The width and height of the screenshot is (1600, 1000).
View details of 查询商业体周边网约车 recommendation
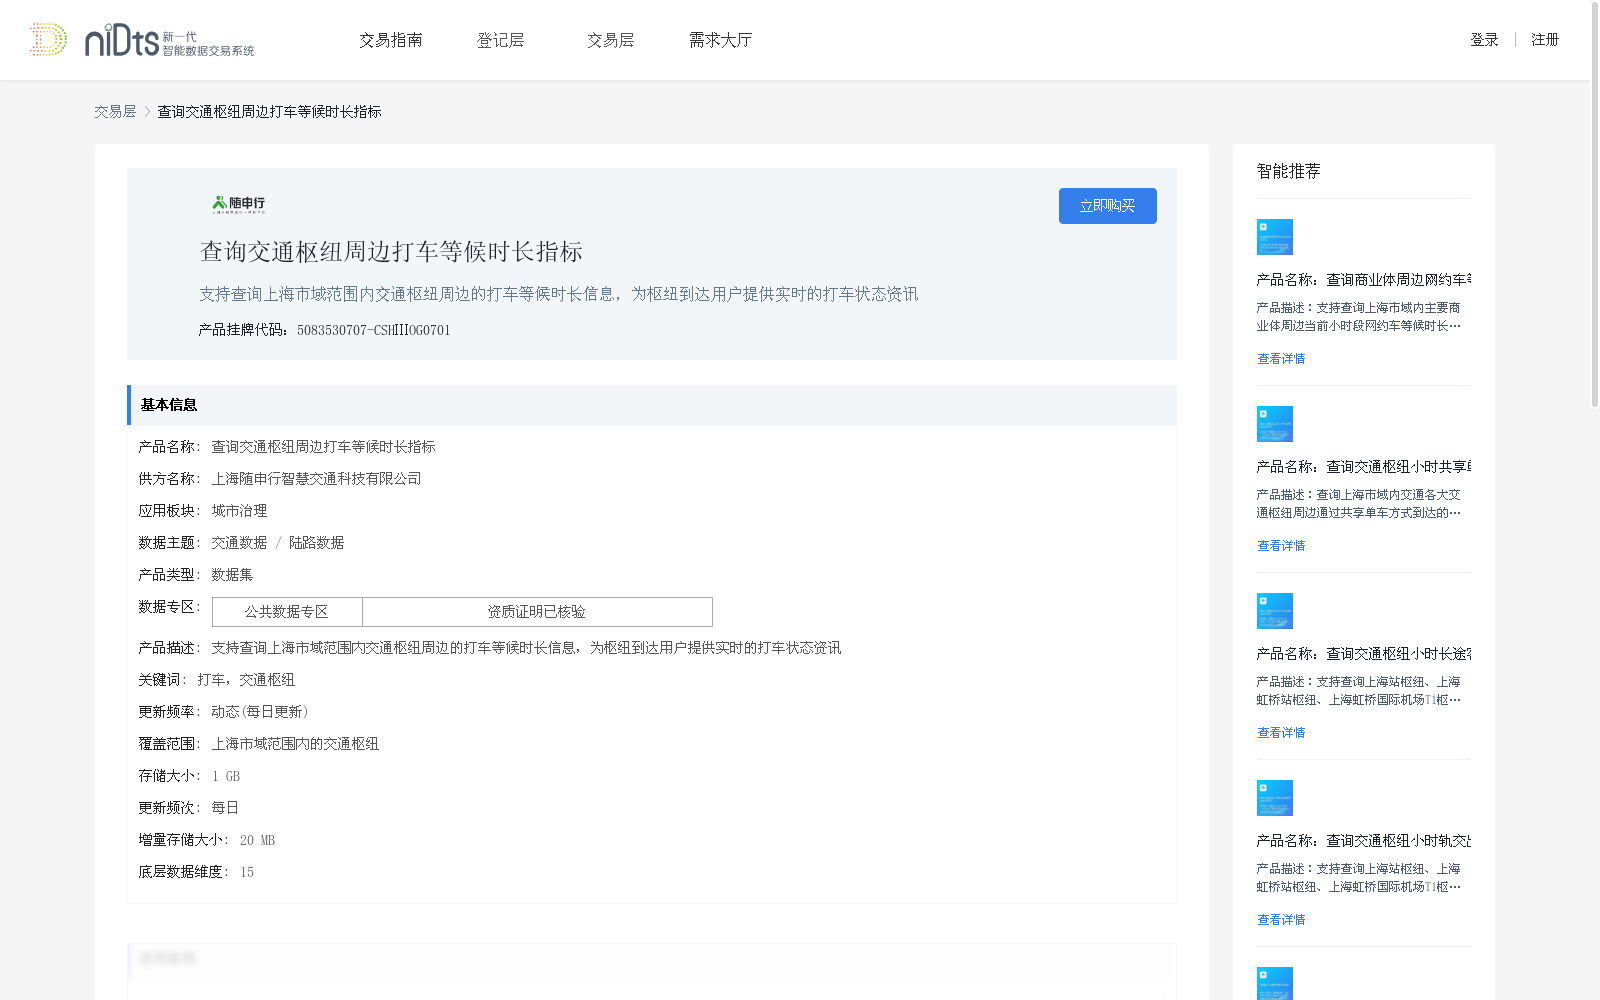coord(1281,359)
